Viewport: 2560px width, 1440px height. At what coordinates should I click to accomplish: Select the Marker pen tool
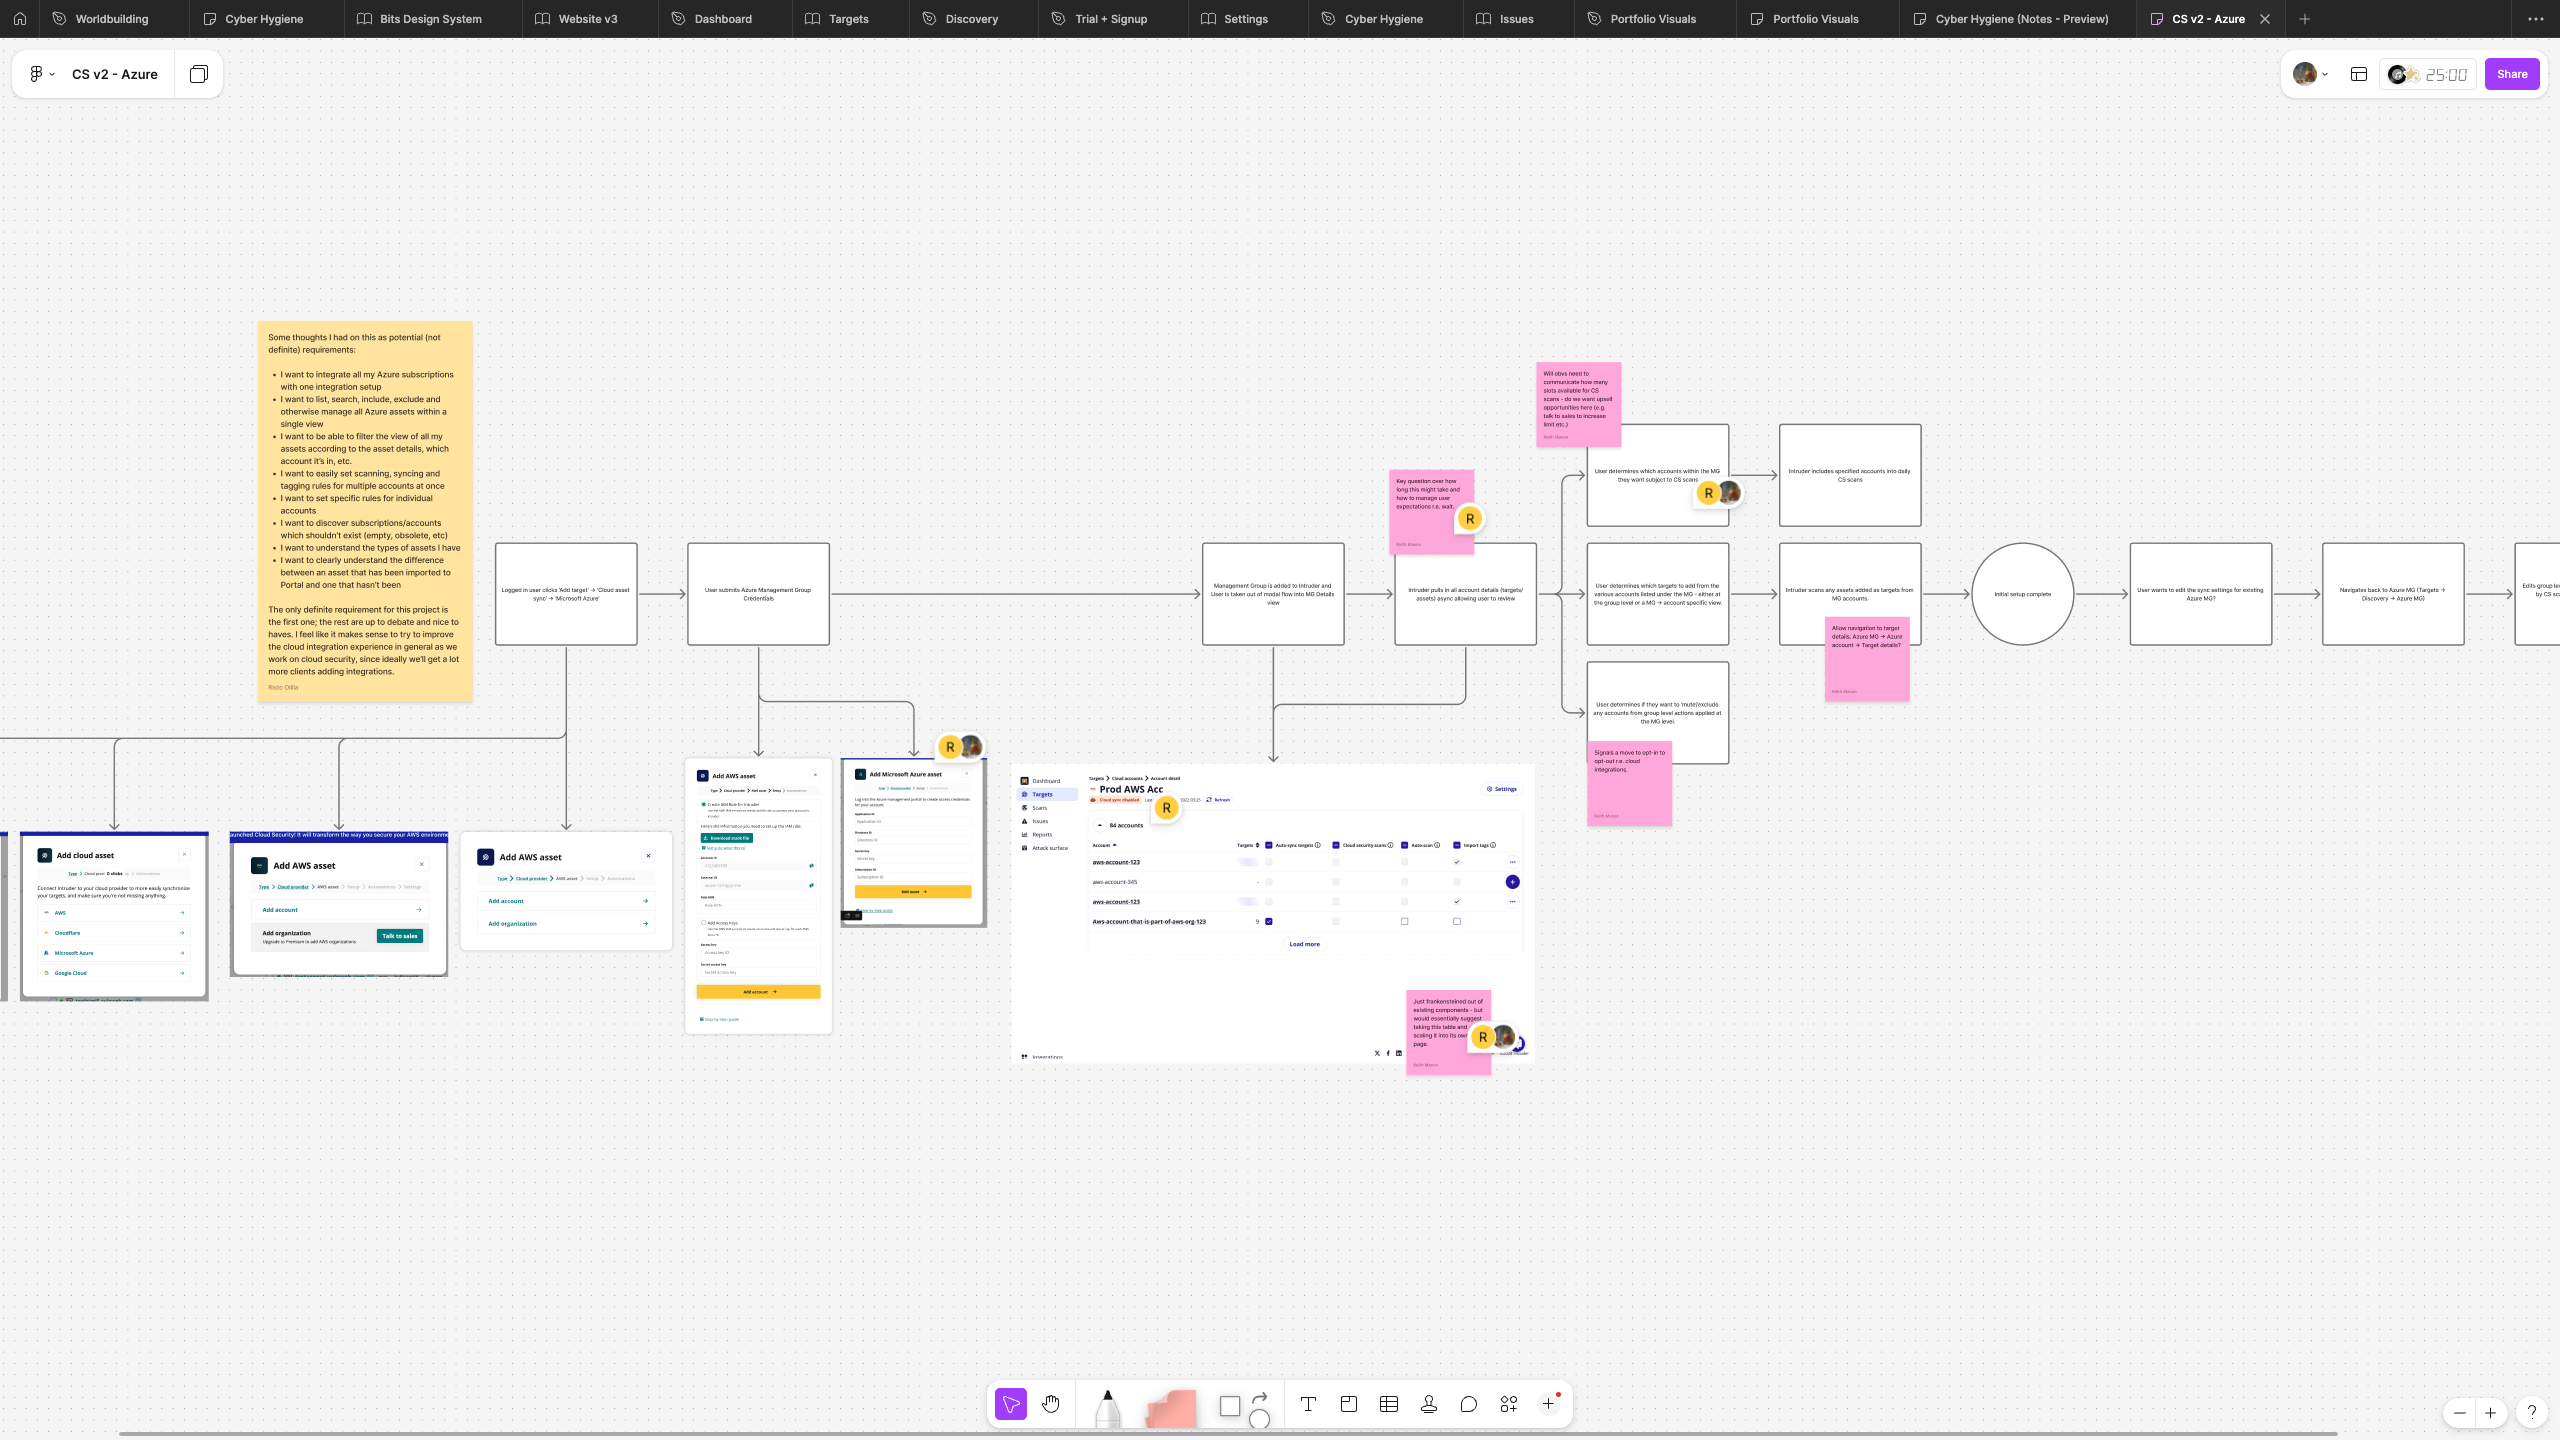coord(1107,1407)
